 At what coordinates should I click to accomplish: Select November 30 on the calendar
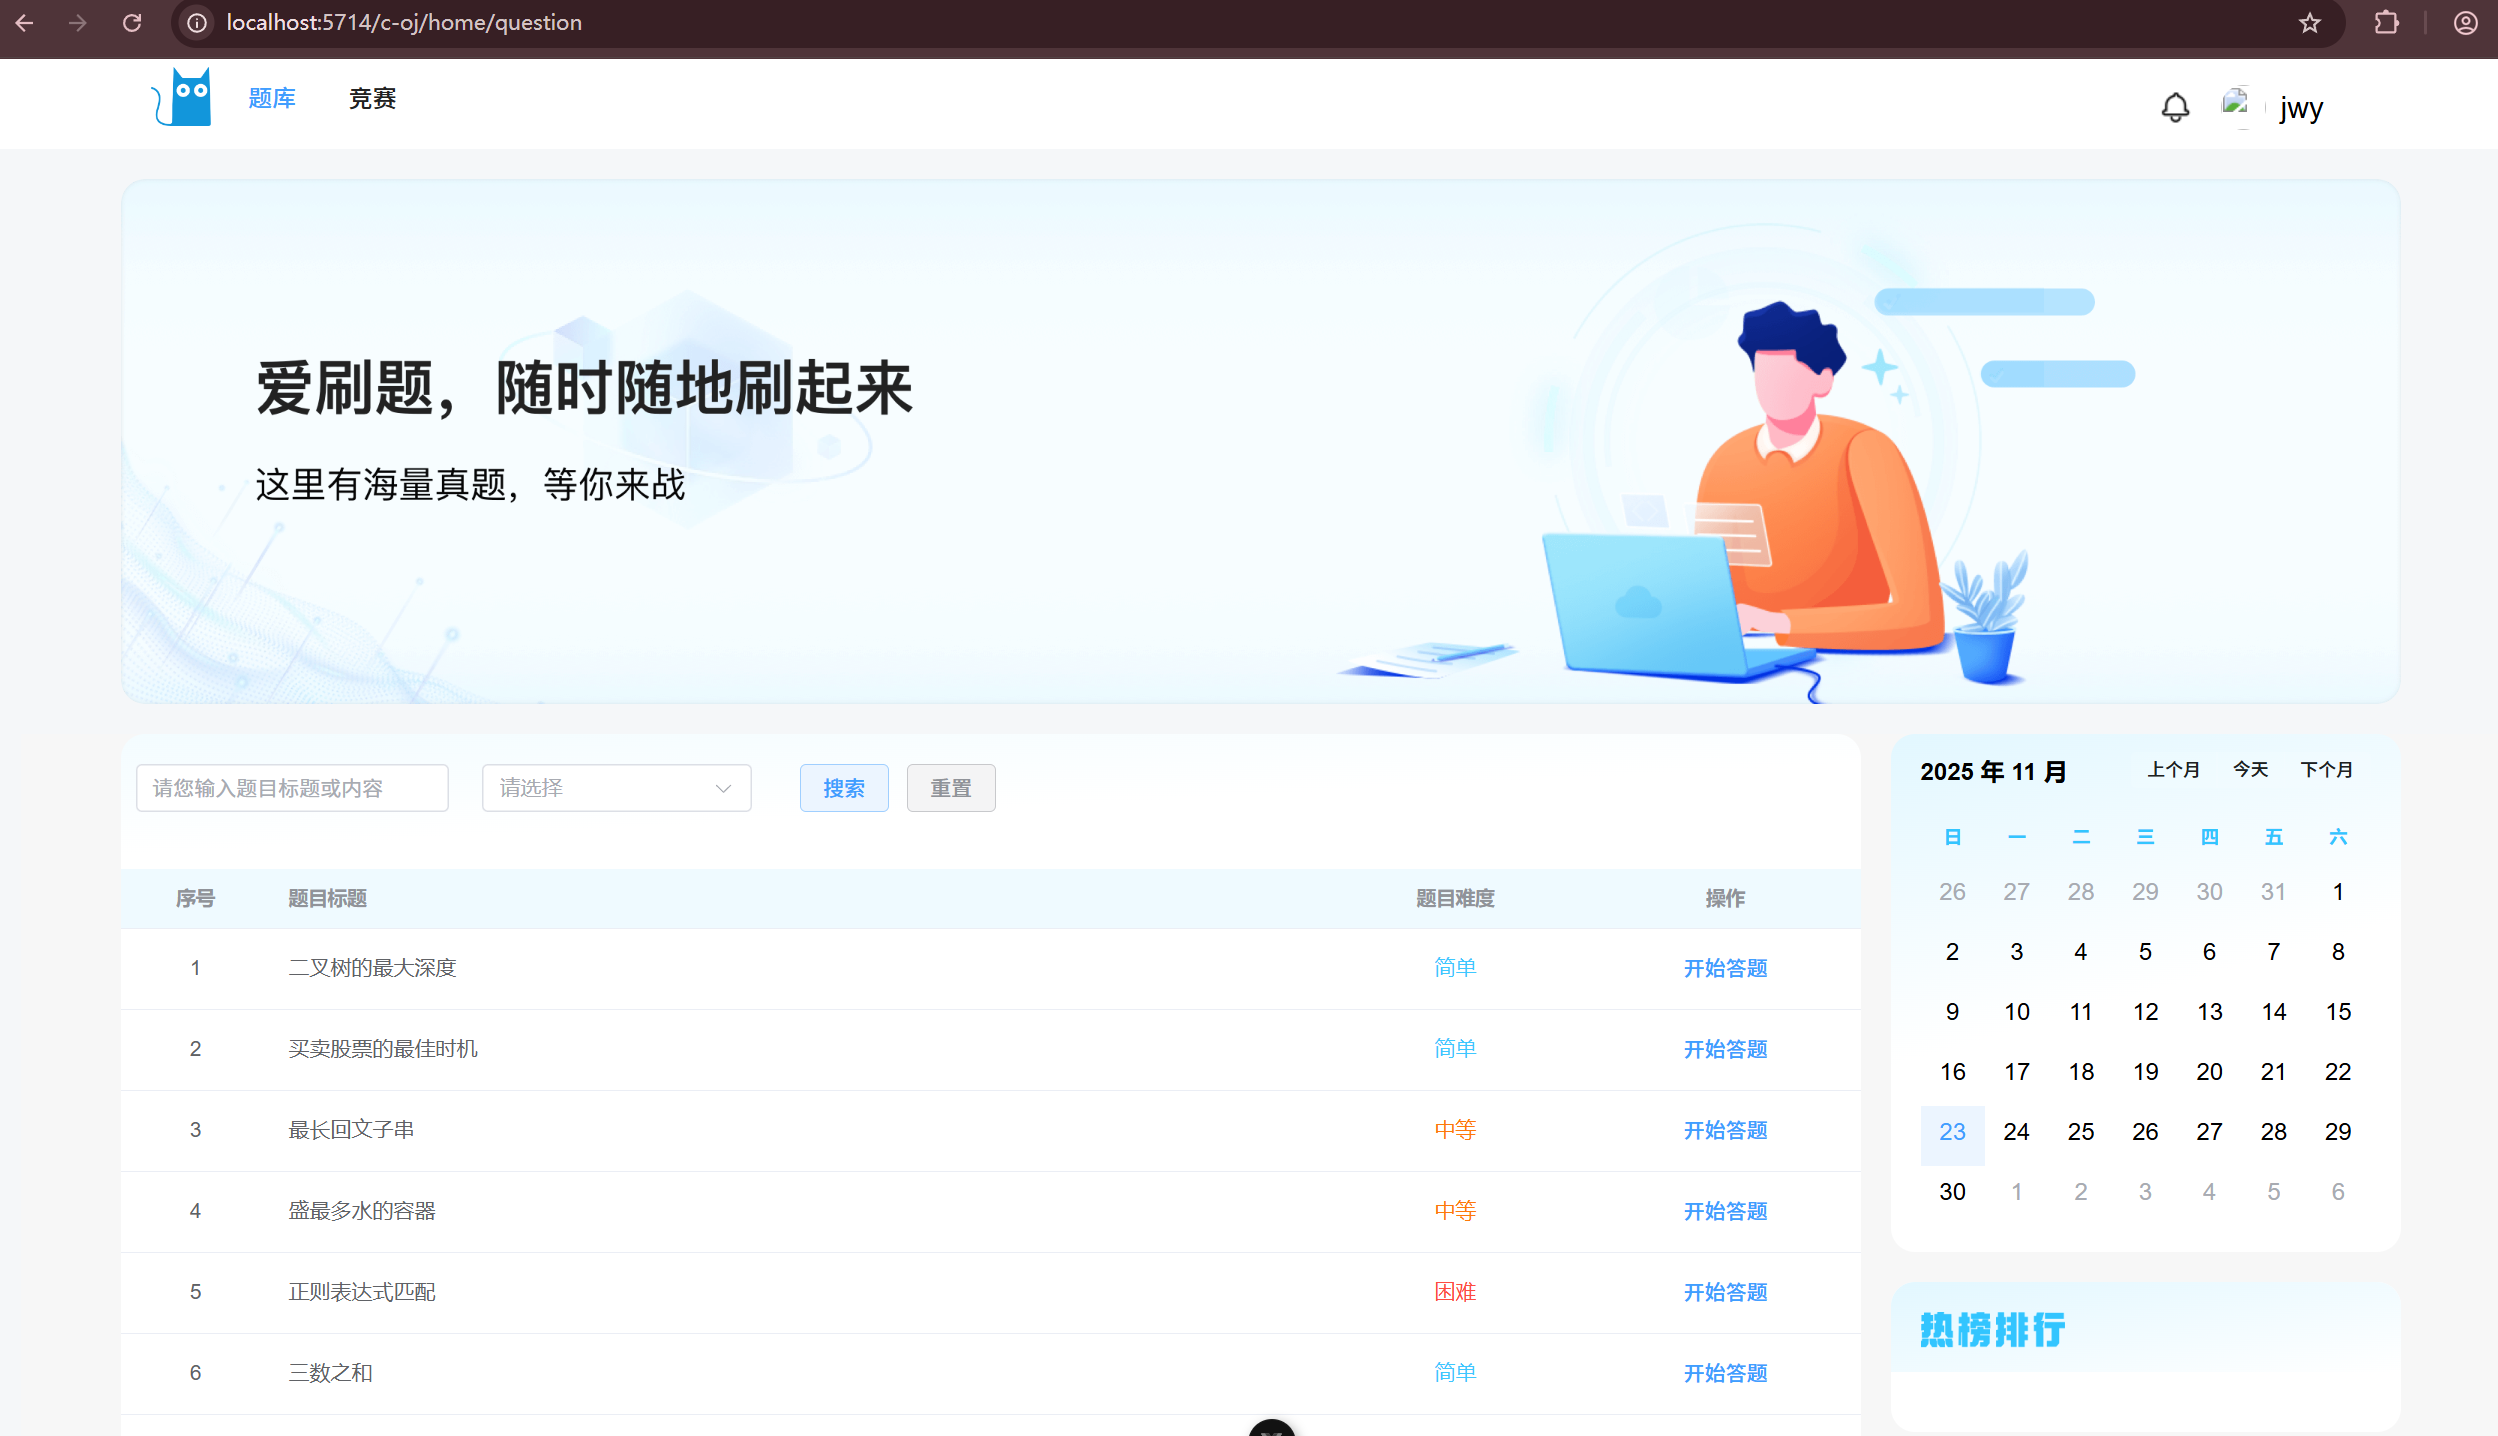(x=1951, y=1191)
